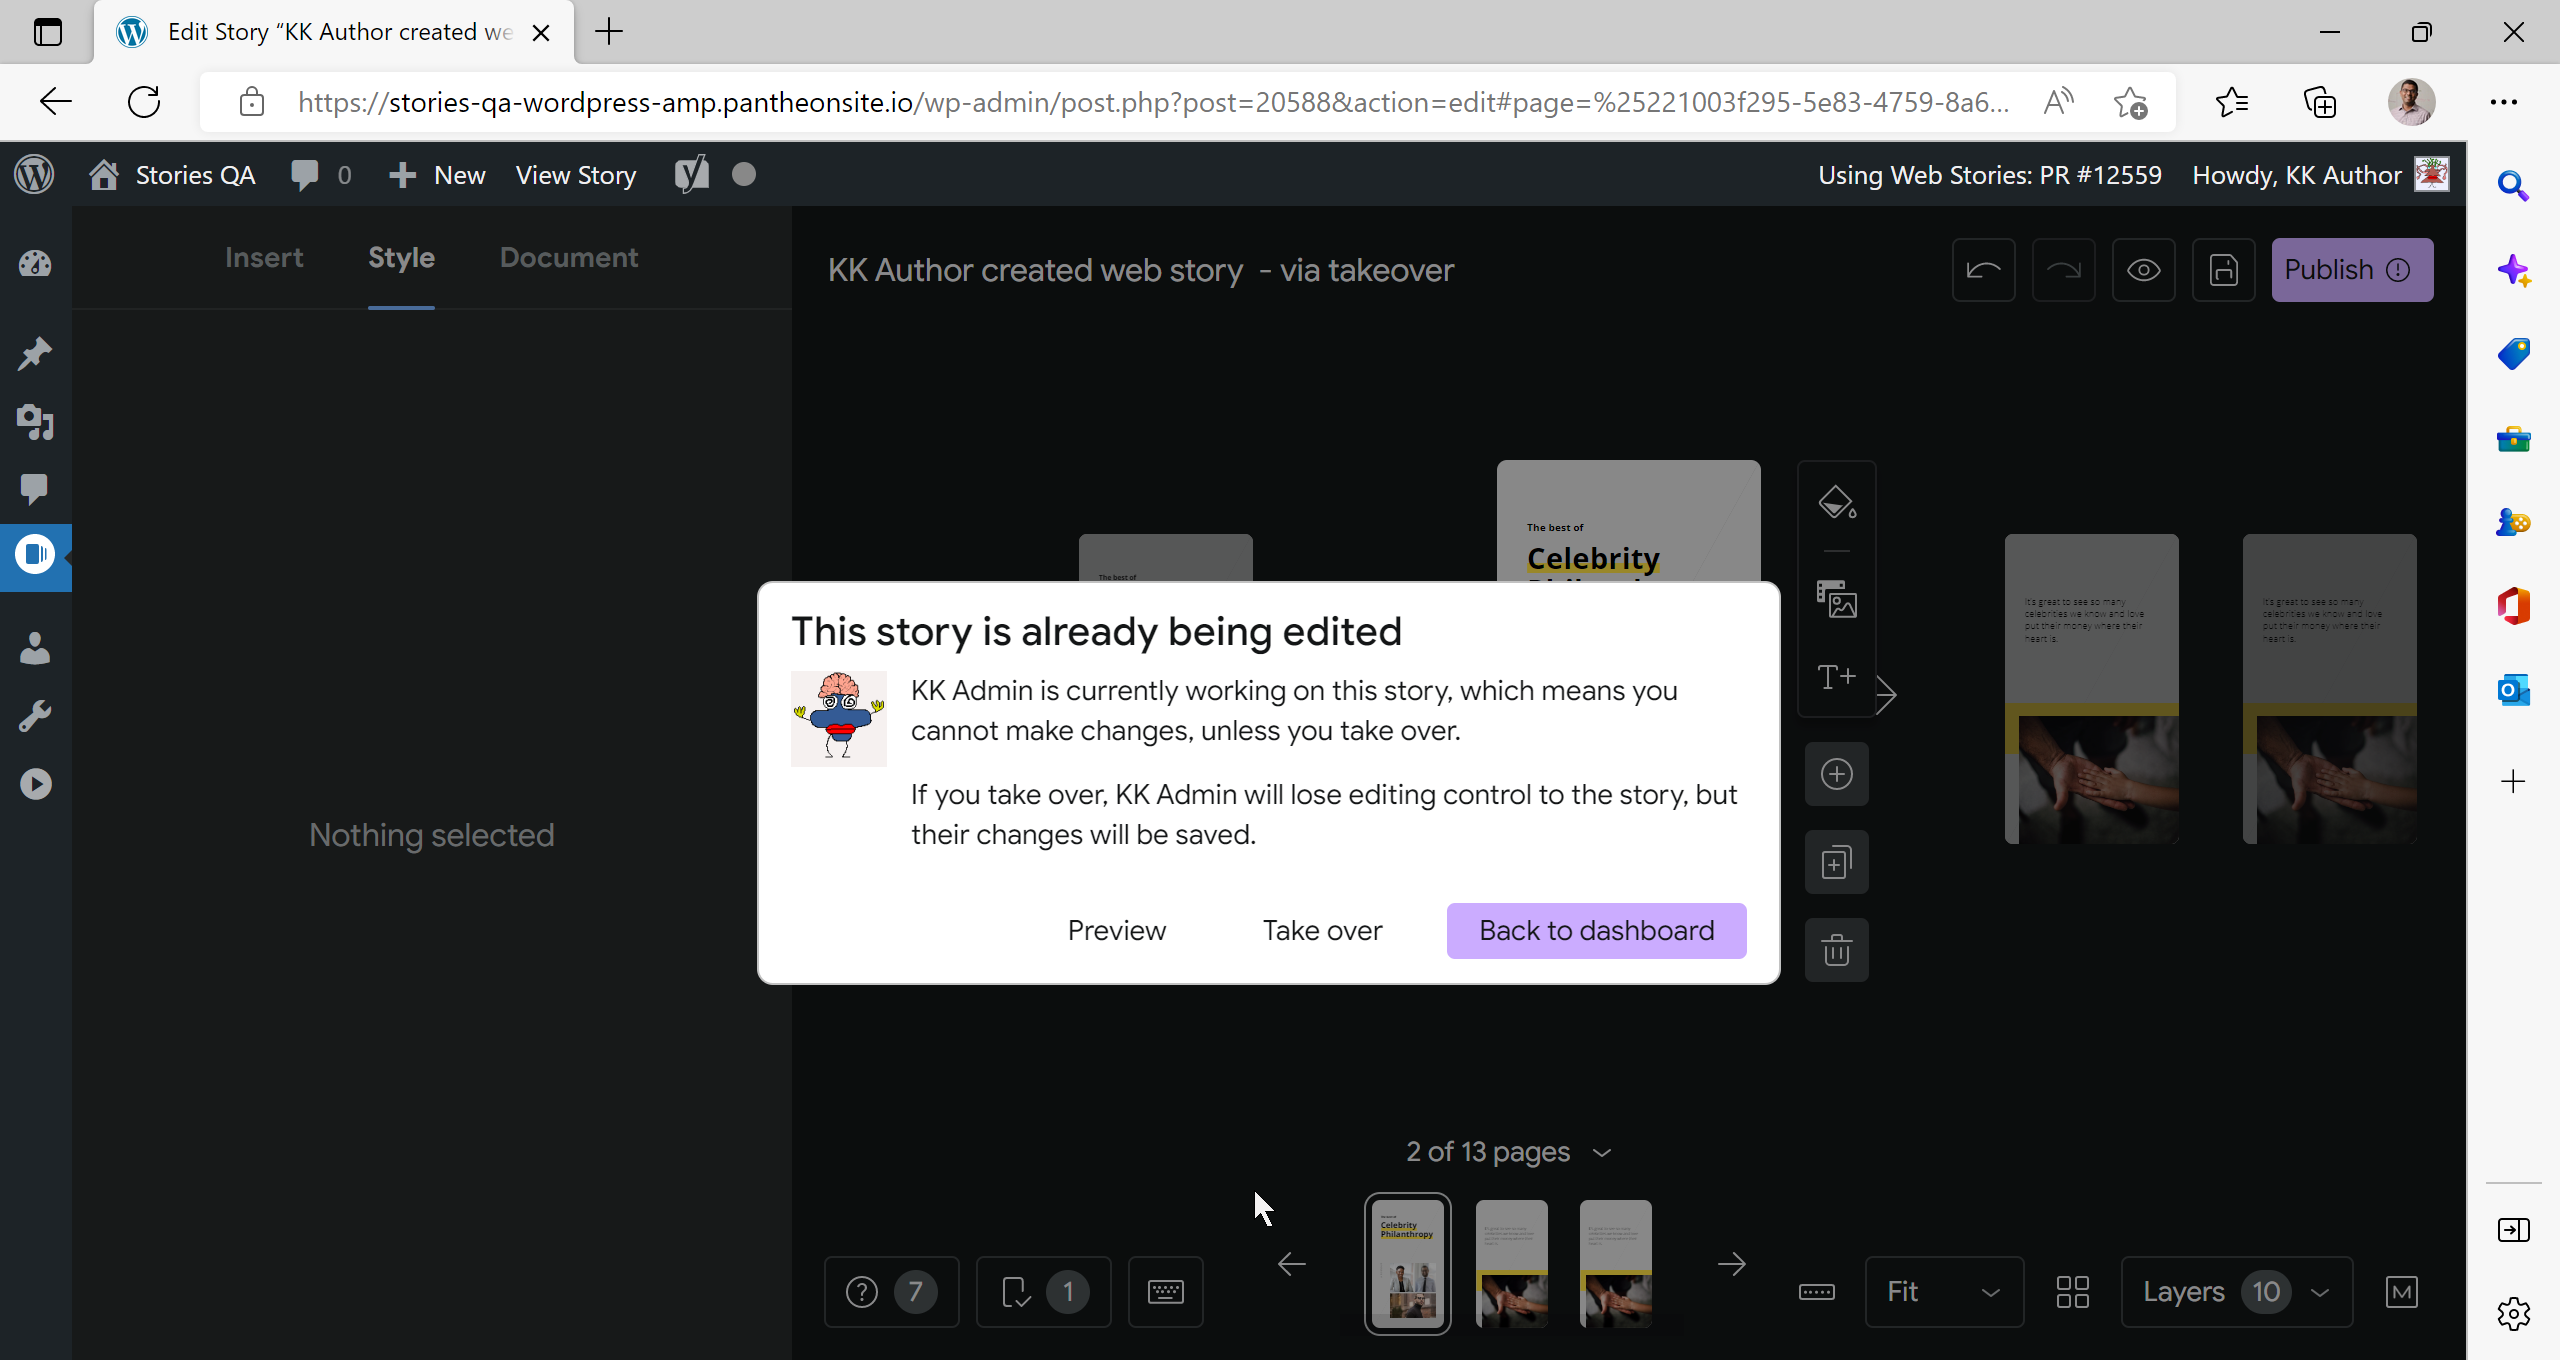Open the help center question mark button
The height and width of the screenshot is (1360, 2560).
pos(892,1292)
